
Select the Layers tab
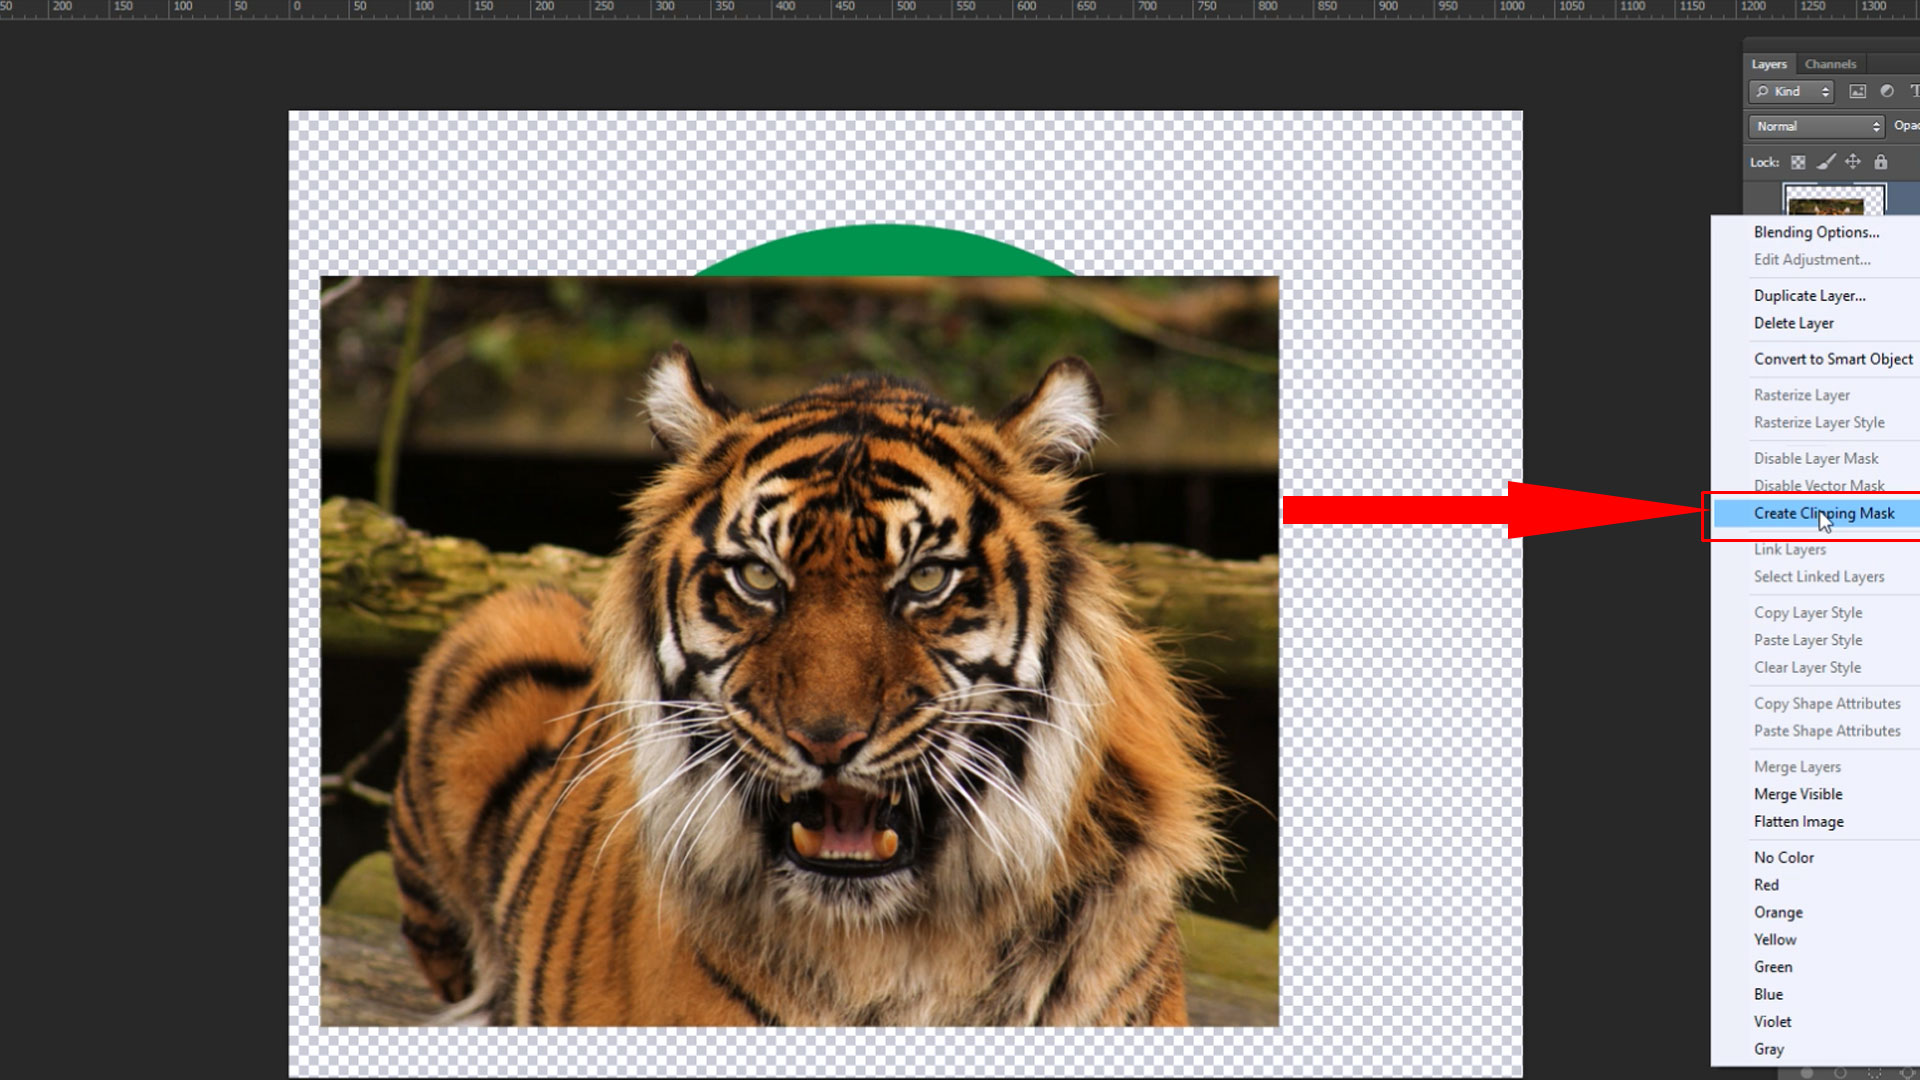point(1769,64)
